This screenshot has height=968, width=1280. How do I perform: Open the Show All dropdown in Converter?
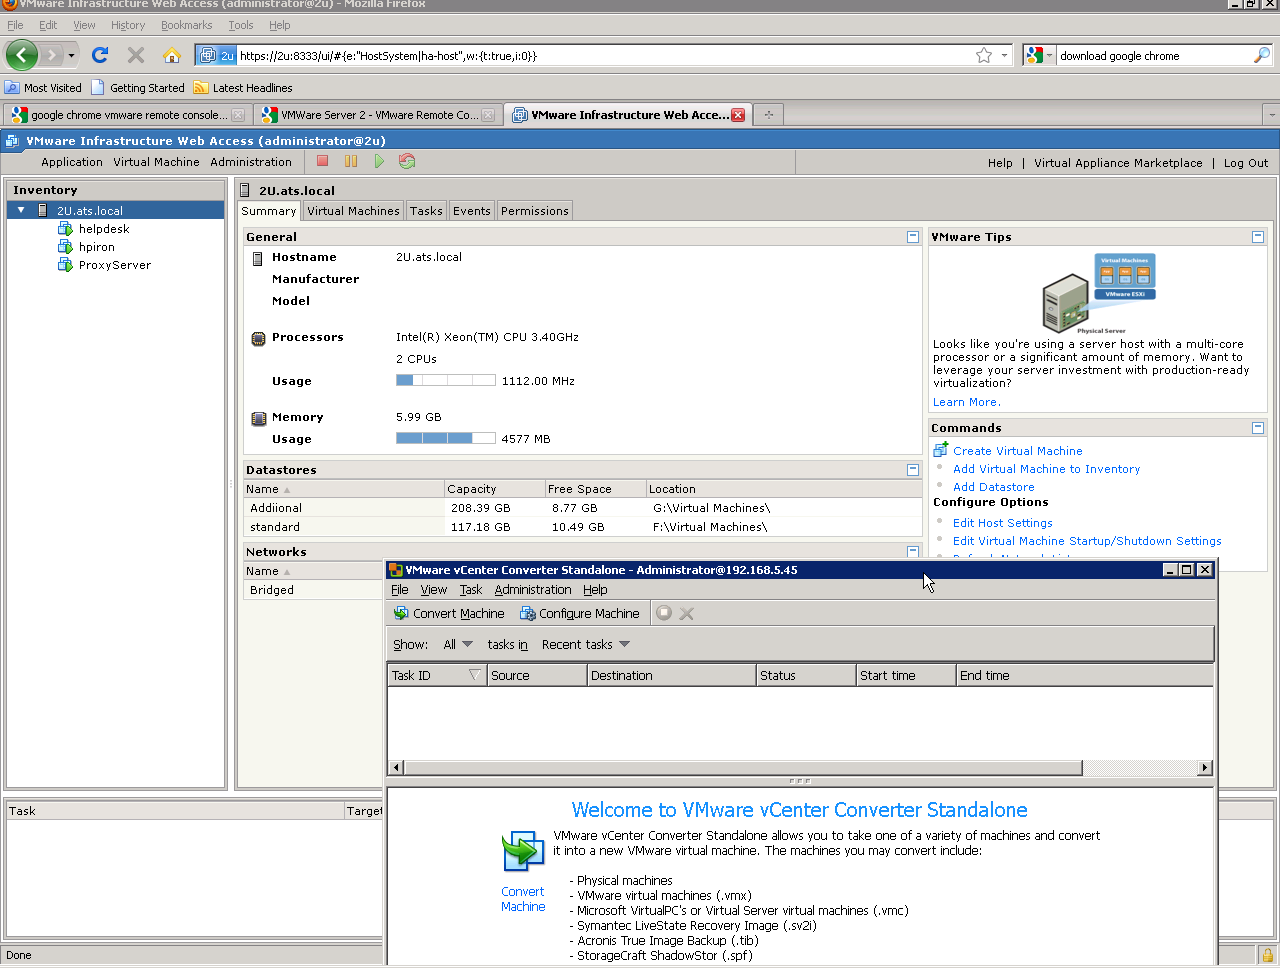[458, 644]
